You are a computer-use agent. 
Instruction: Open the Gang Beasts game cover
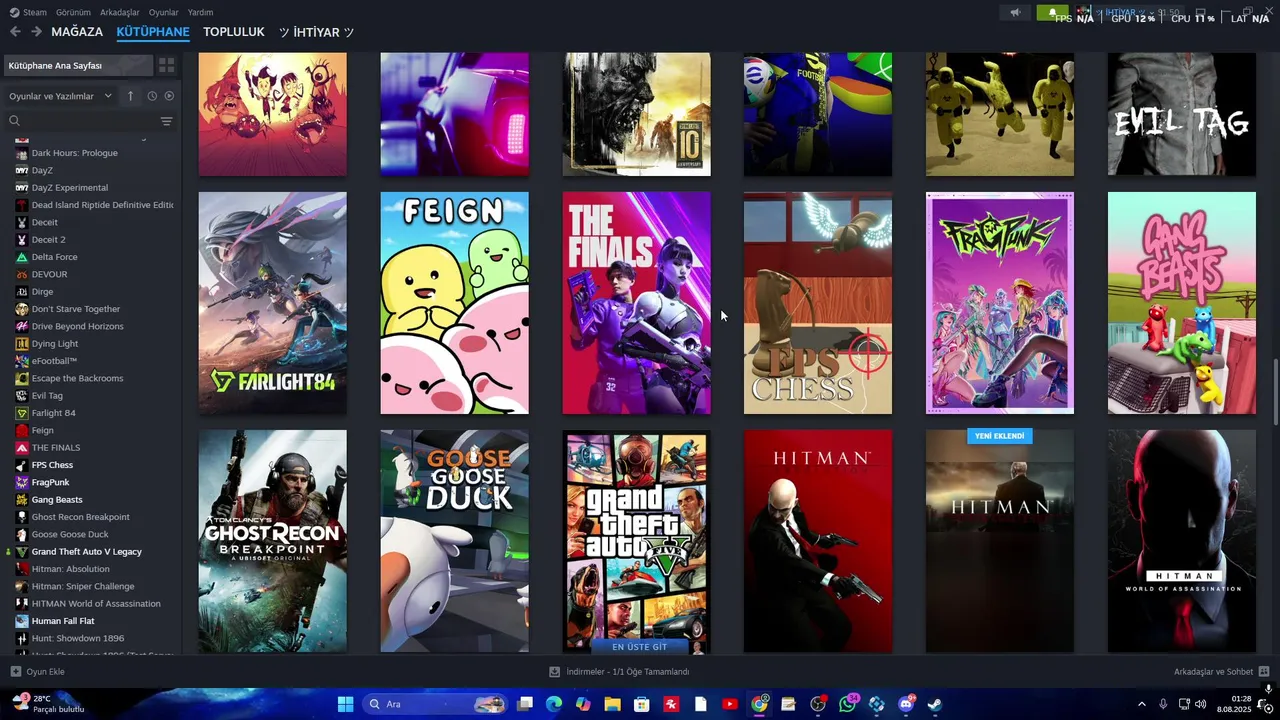click(1182, 303)
